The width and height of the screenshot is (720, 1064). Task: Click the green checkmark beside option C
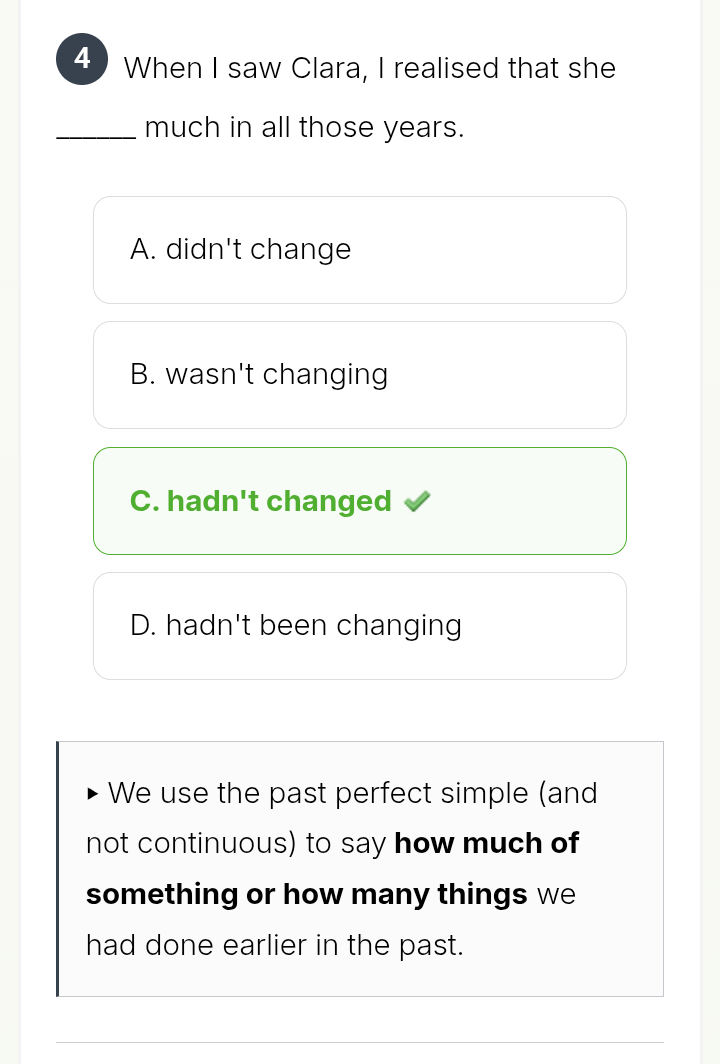[x=417, y=502]
